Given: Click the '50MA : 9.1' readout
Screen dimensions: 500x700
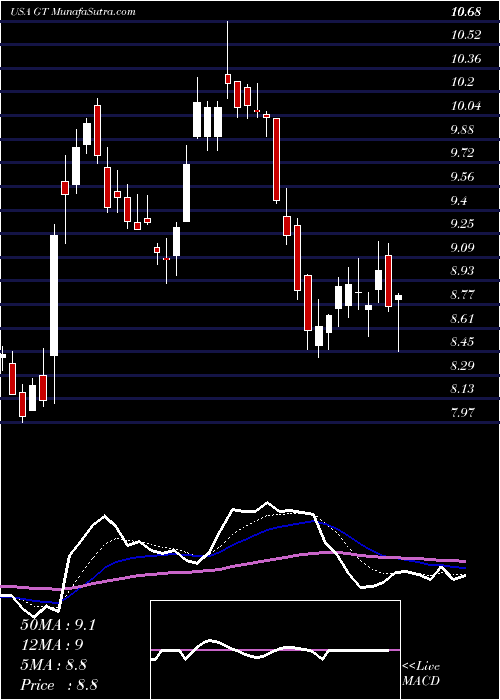Looking at the screenshot, I should pos(58,625).
